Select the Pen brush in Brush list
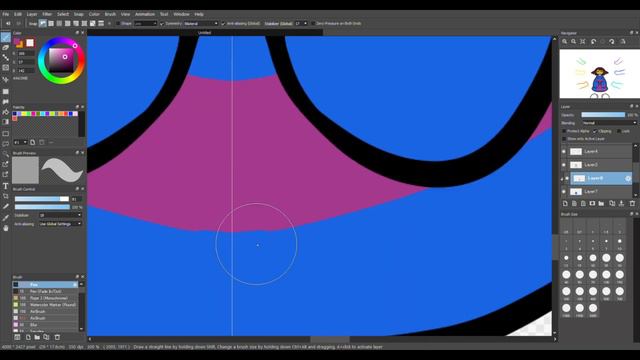 pyautogui.click(x=45, y=284)
